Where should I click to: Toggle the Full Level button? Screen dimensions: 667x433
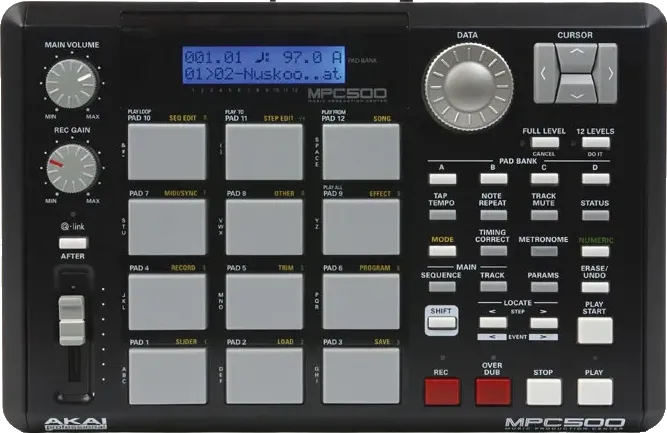click(x=545, y=142)
